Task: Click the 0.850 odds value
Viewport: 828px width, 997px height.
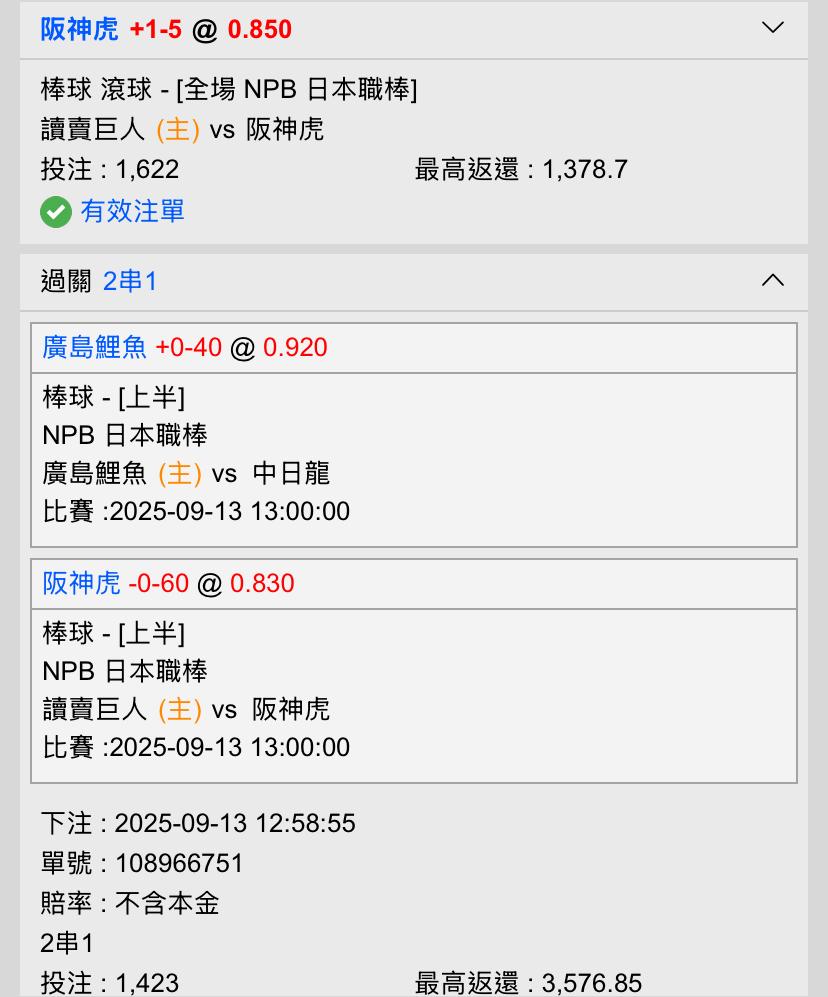Action: pos(260,29)
